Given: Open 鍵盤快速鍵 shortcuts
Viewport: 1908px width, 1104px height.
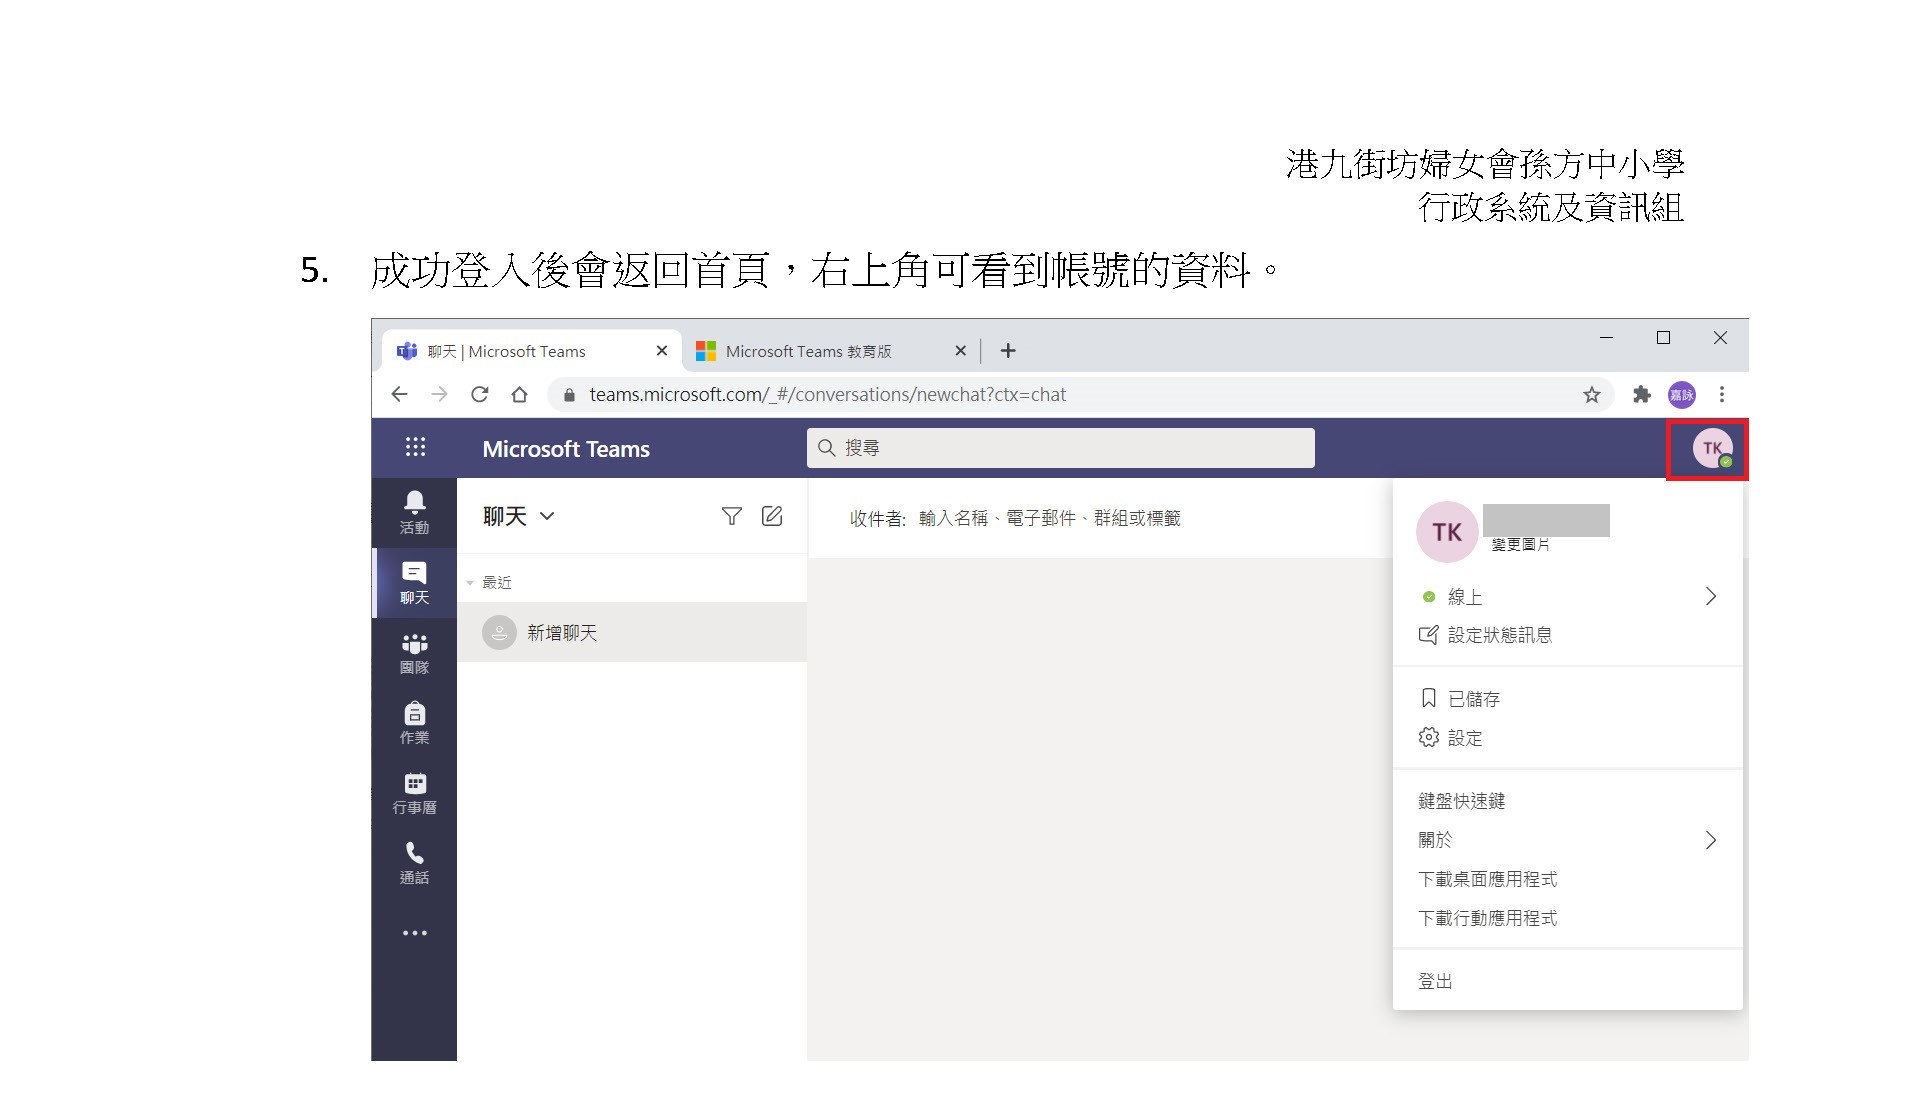Looking at the screenshot, I should (1461, 801).
